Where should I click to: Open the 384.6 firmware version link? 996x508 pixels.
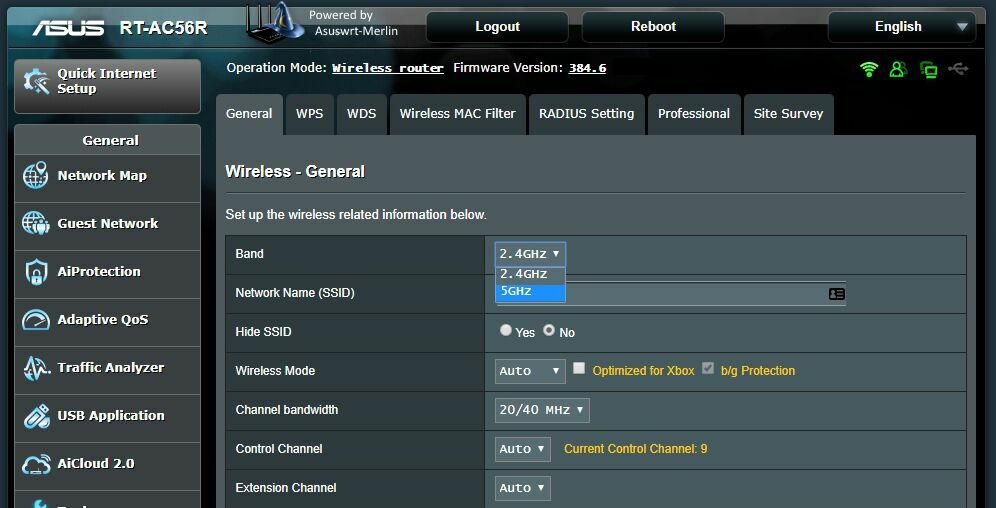587,68
